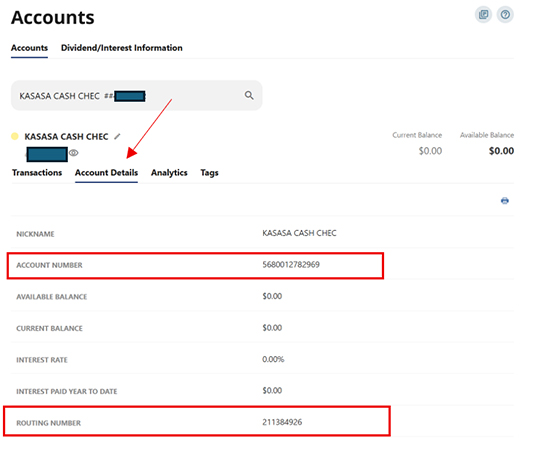Open the Tags tab
533x452 pixels.
(x=209, y=173)
